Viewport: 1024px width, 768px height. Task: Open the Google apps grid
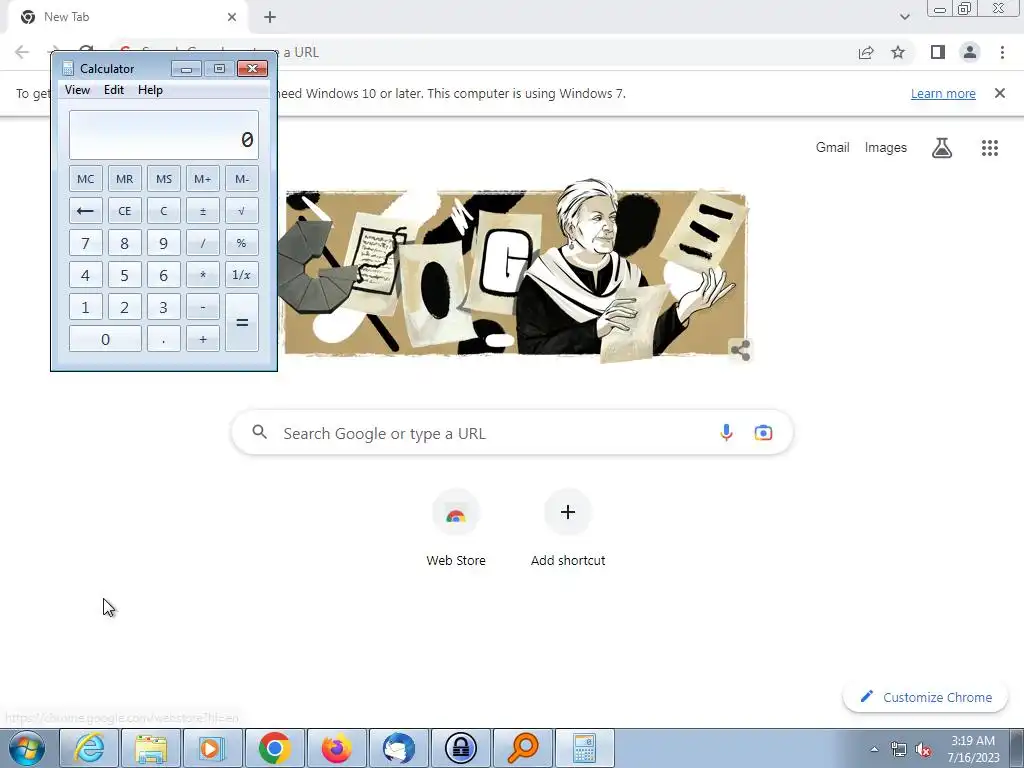990,148
